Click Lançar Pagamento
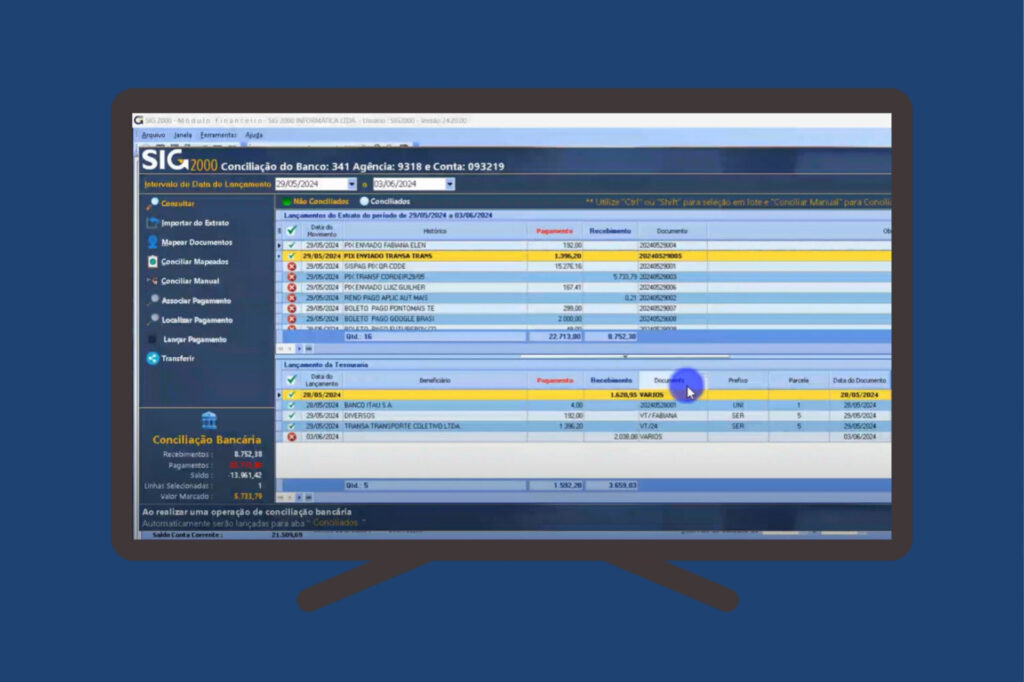This screenshot has width=1024, height=682. pos(195,339)
